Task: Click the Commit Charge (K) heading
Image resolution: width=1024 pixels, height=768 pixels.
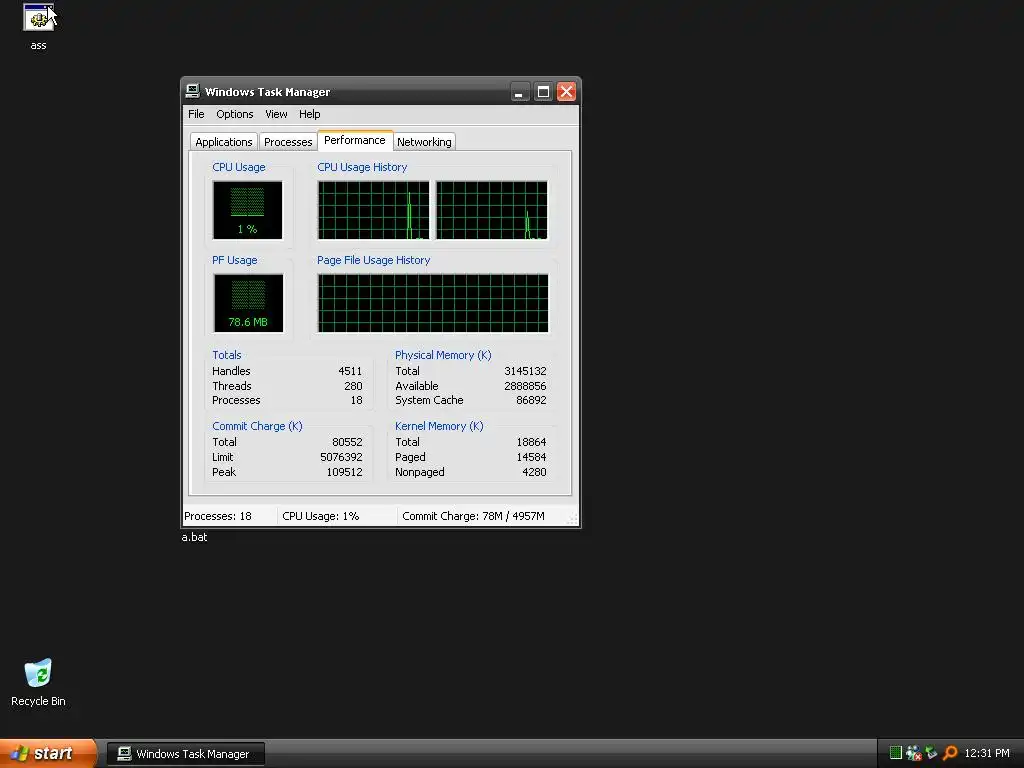Action: tap(257, 426)
